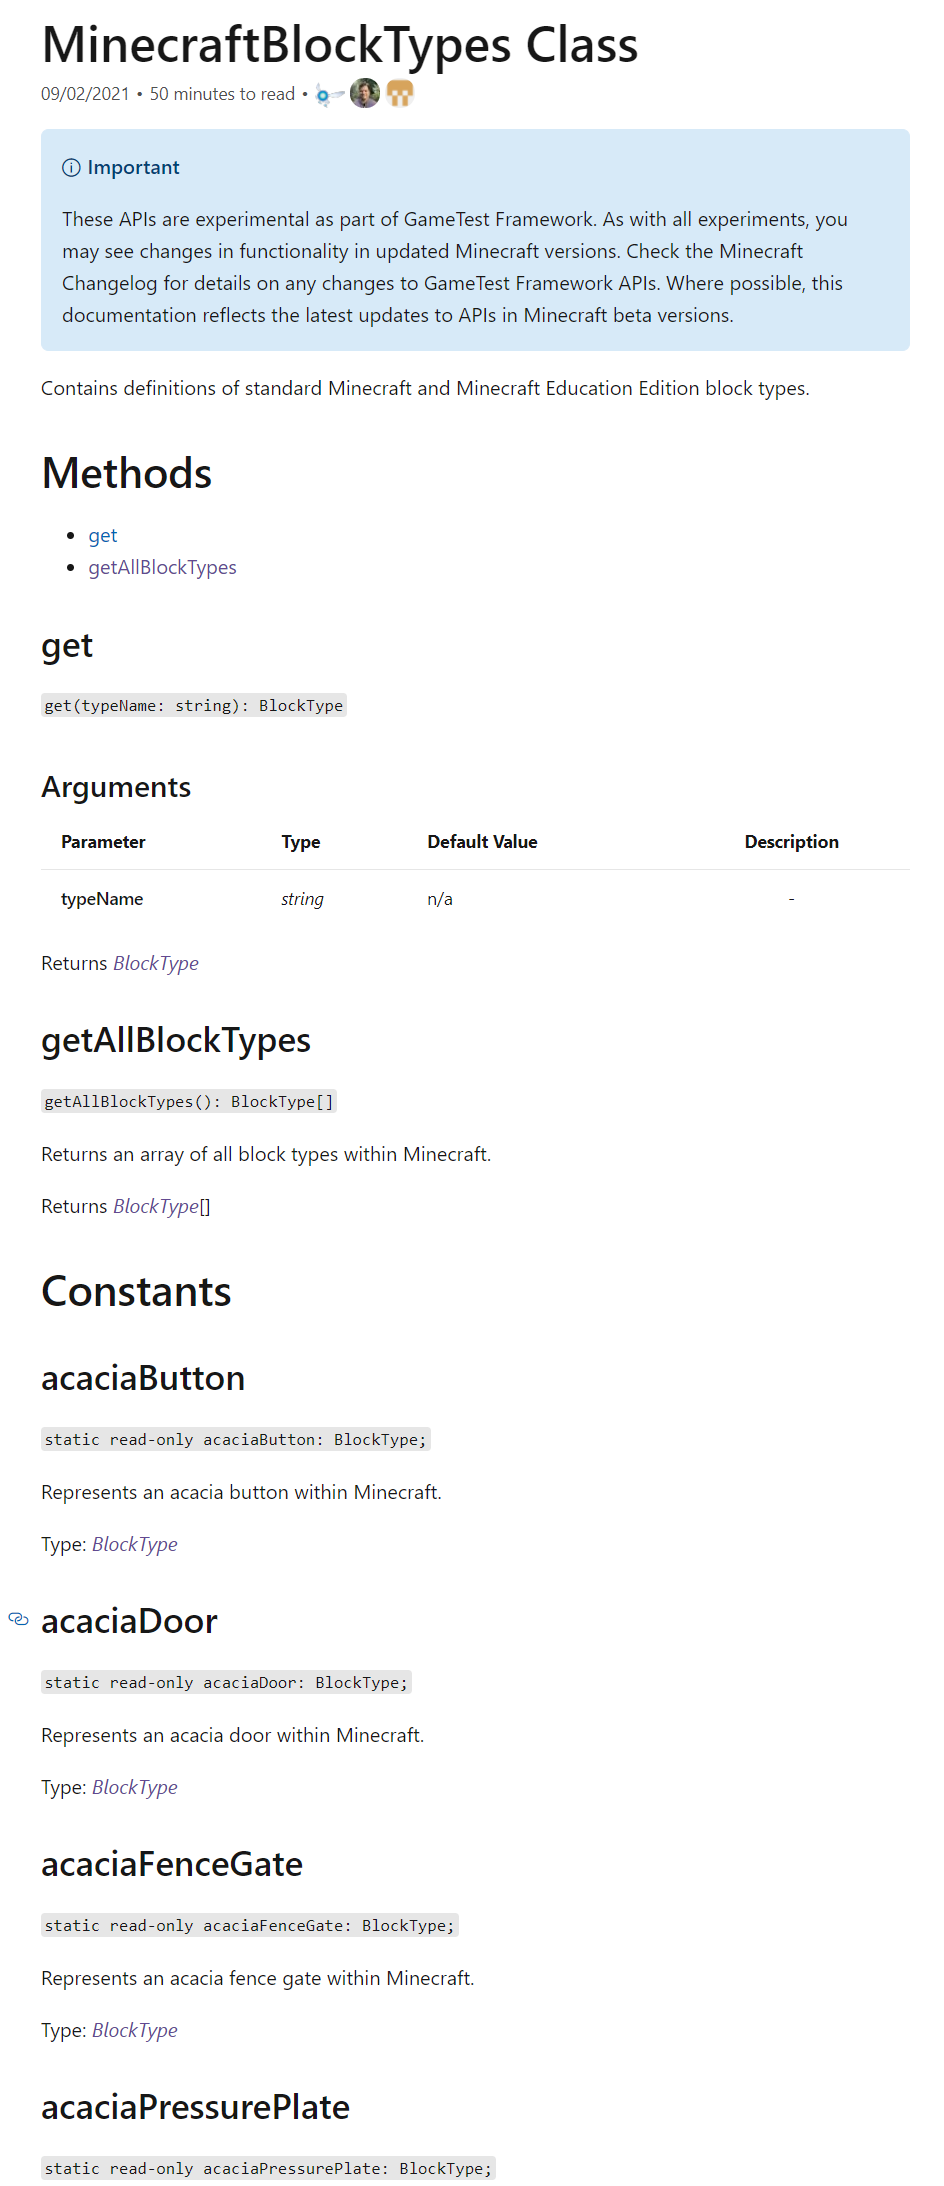Click the blue winged fairy contributor avatar
Viewport: 944px width, 2186px height.
(x=328, y=95)
